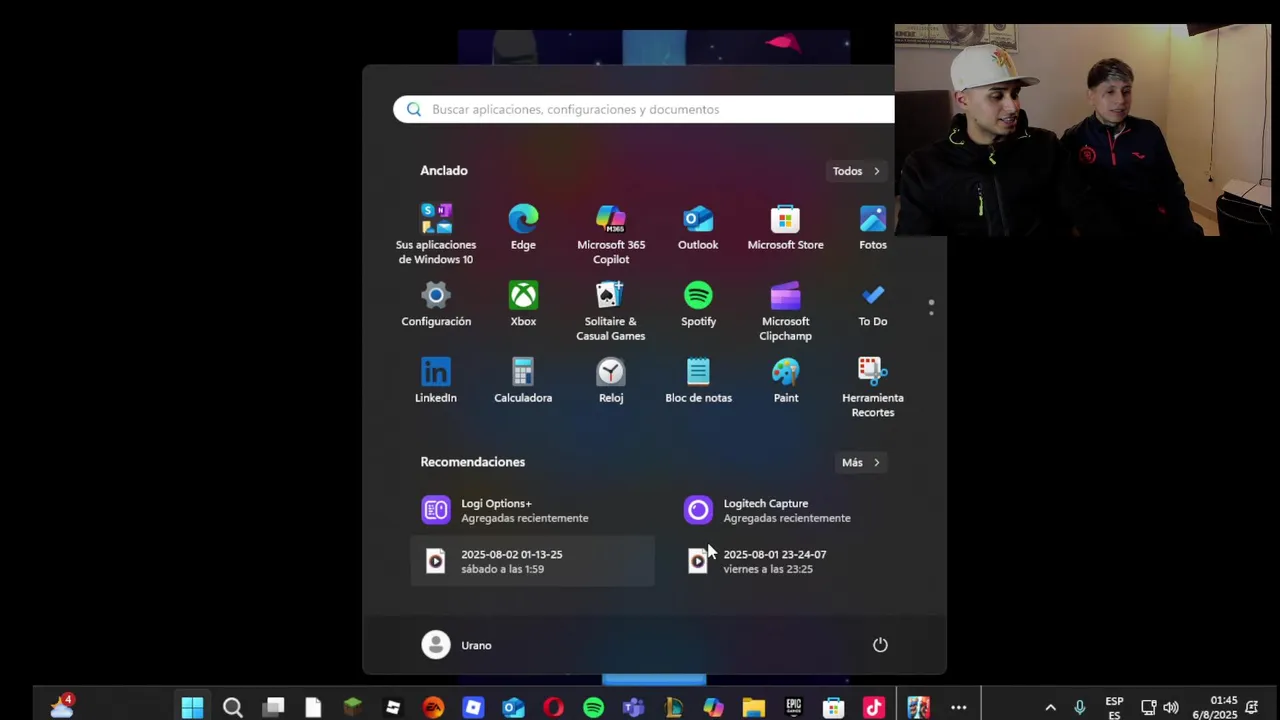Open video file 2025-08-01 23-24-07
Viewport: 1280px width, 720px height.
click(795, 561)
